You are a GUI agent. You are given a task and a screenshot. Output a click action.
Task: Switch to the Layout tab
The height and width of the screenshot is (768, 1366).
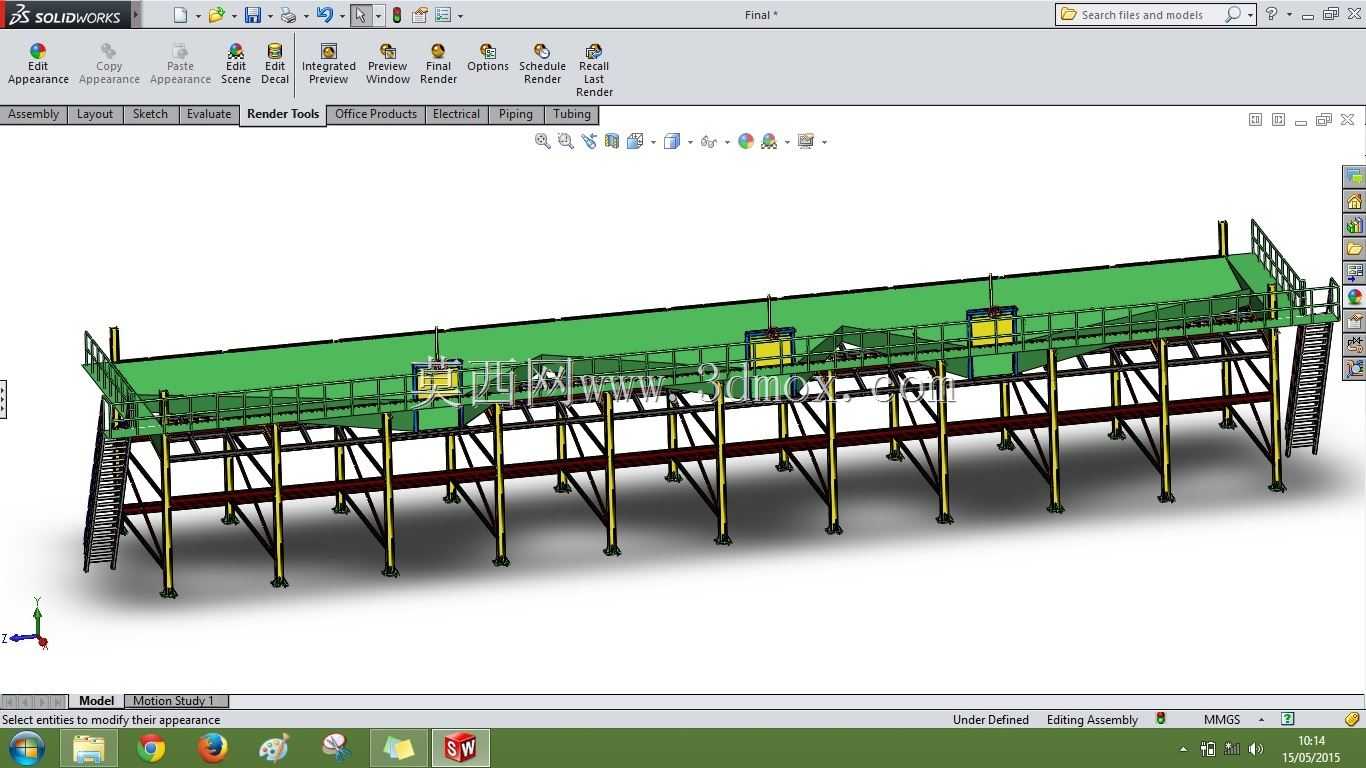[x=95, y=114]
